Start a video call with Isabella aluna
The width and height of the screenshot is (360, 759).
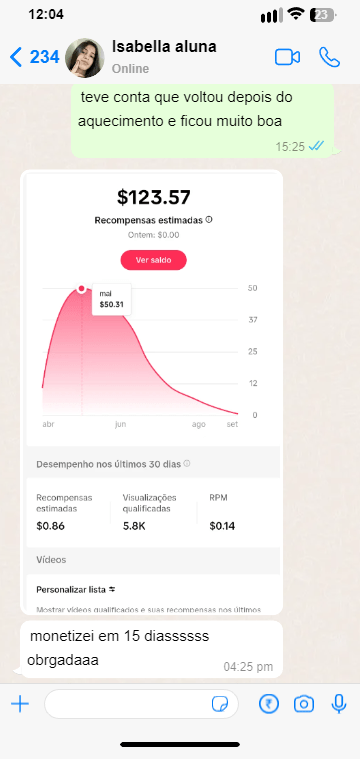287,57
